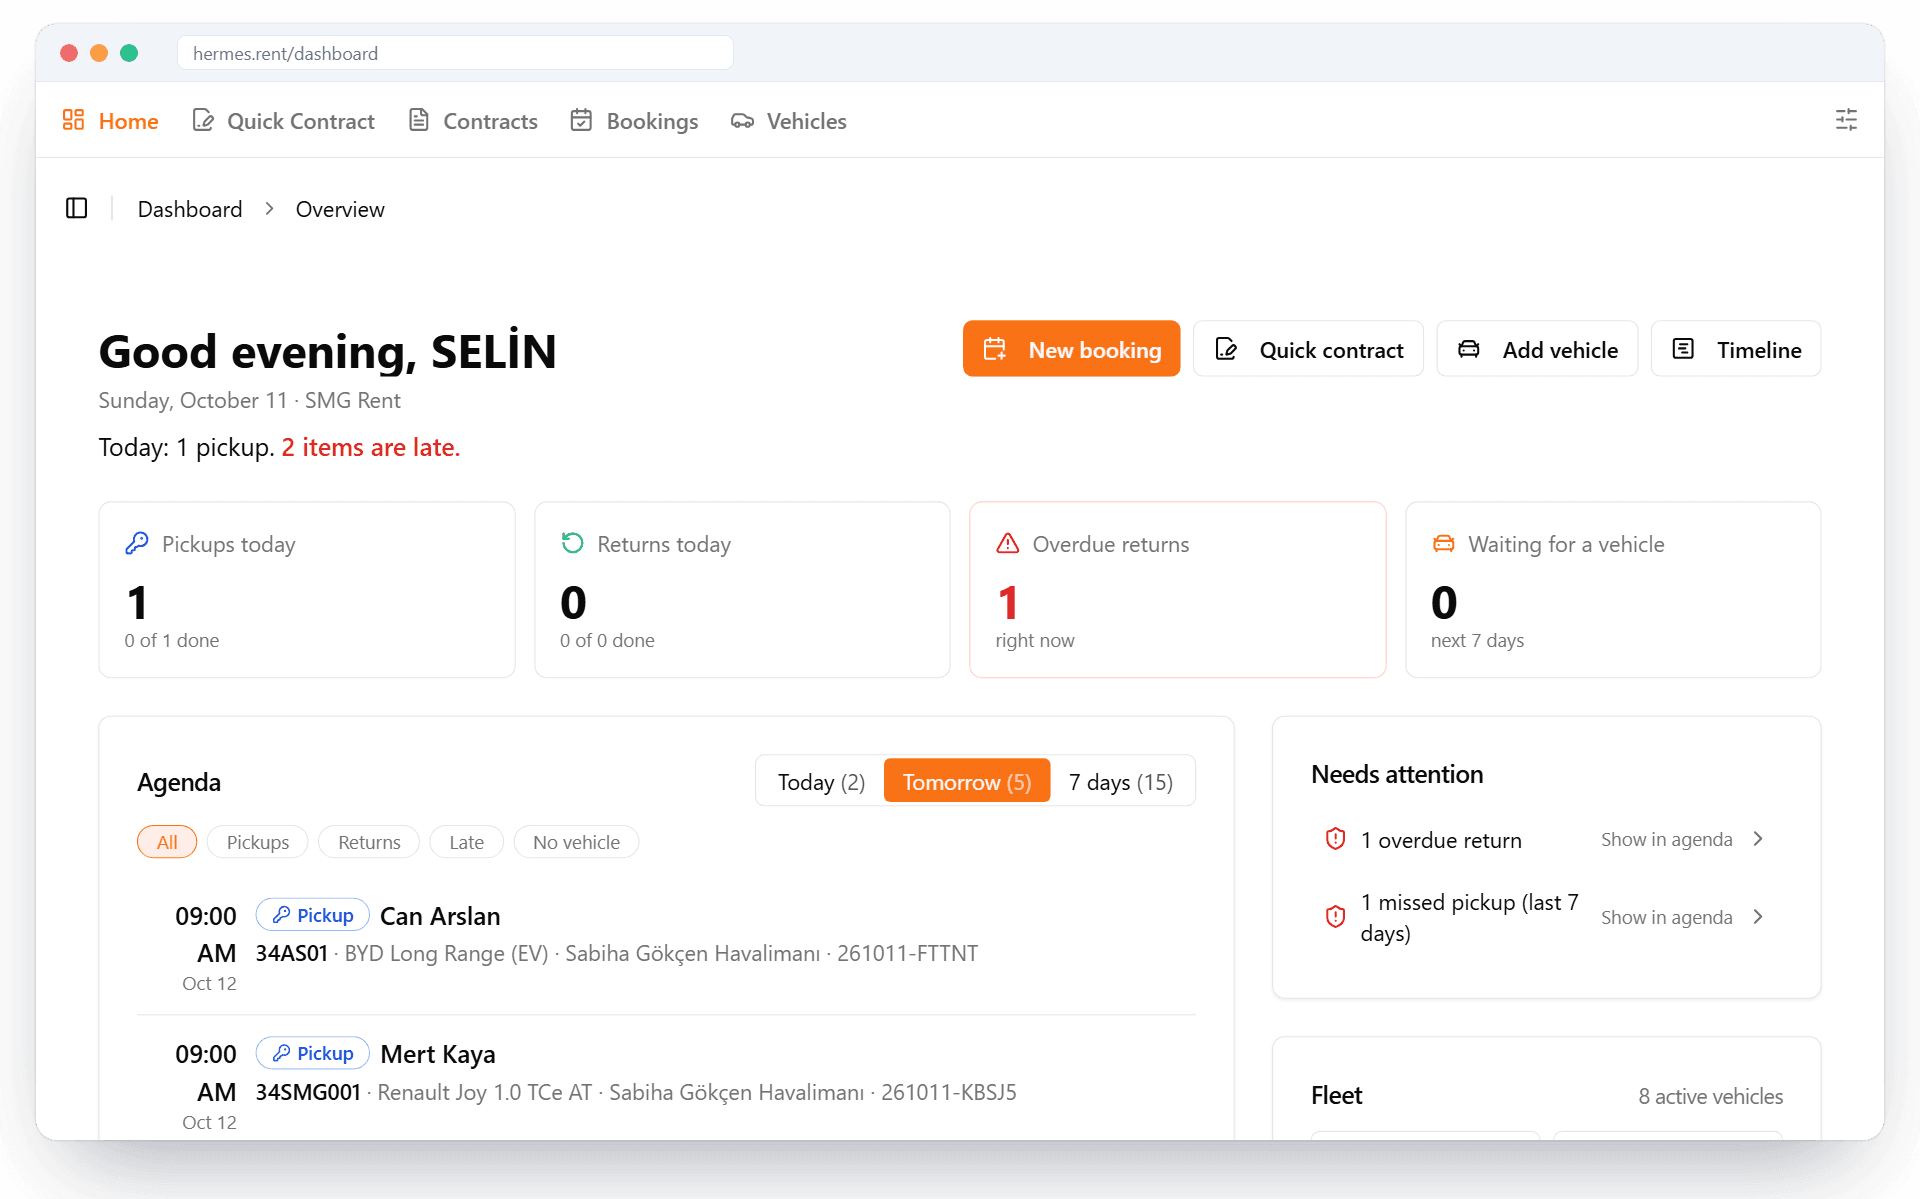Create a New booking
Image resolution: width=1920 pixels, height=1199 pixels.
point(1071,349)
